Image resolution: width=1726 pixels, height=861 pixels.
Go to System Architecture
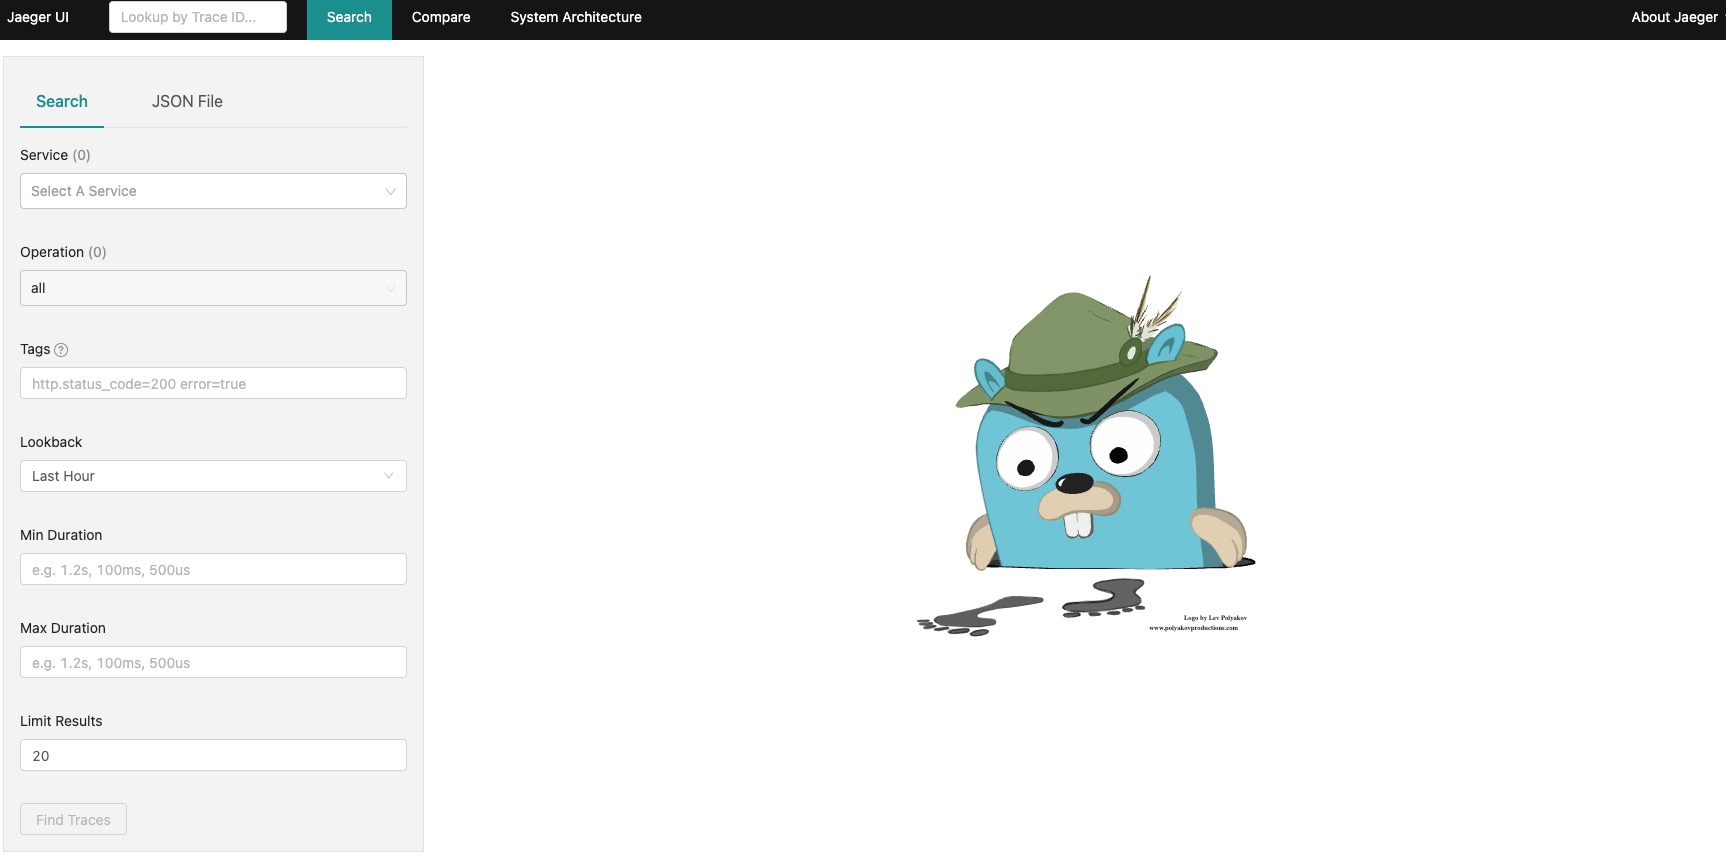[576, 18]
